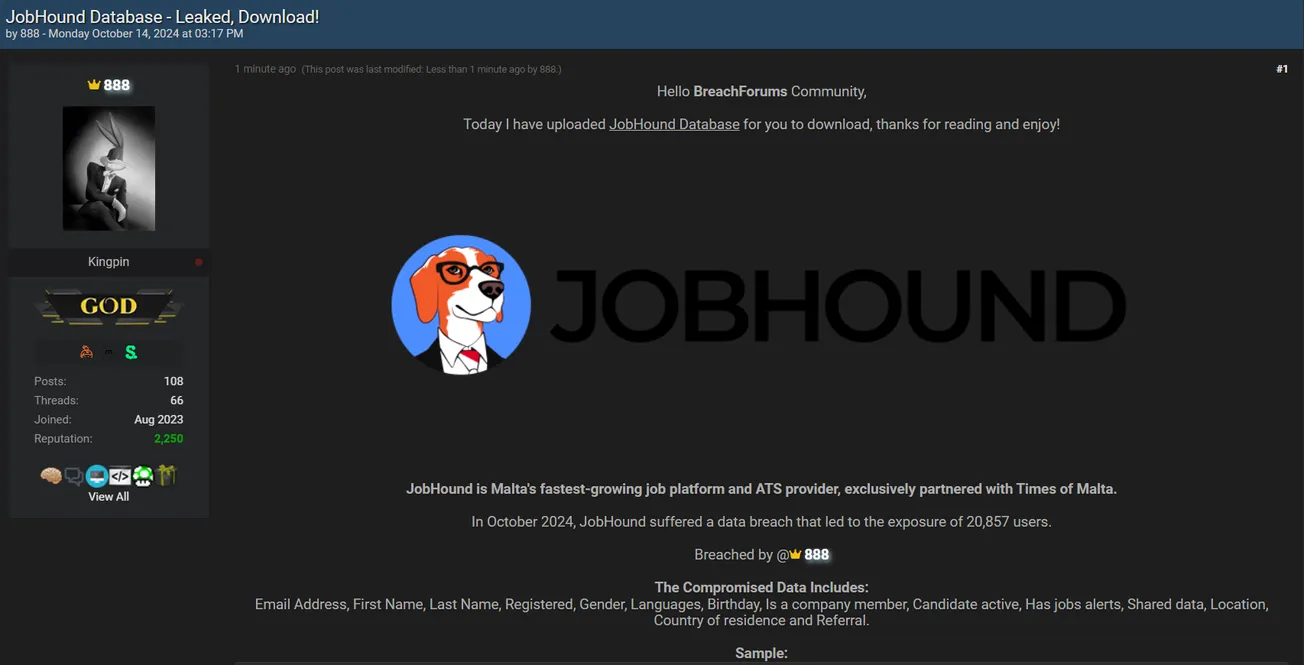The image size is (1304, 665).
Task: Open the JobHound Database download link
Action: tap(674, 125)
